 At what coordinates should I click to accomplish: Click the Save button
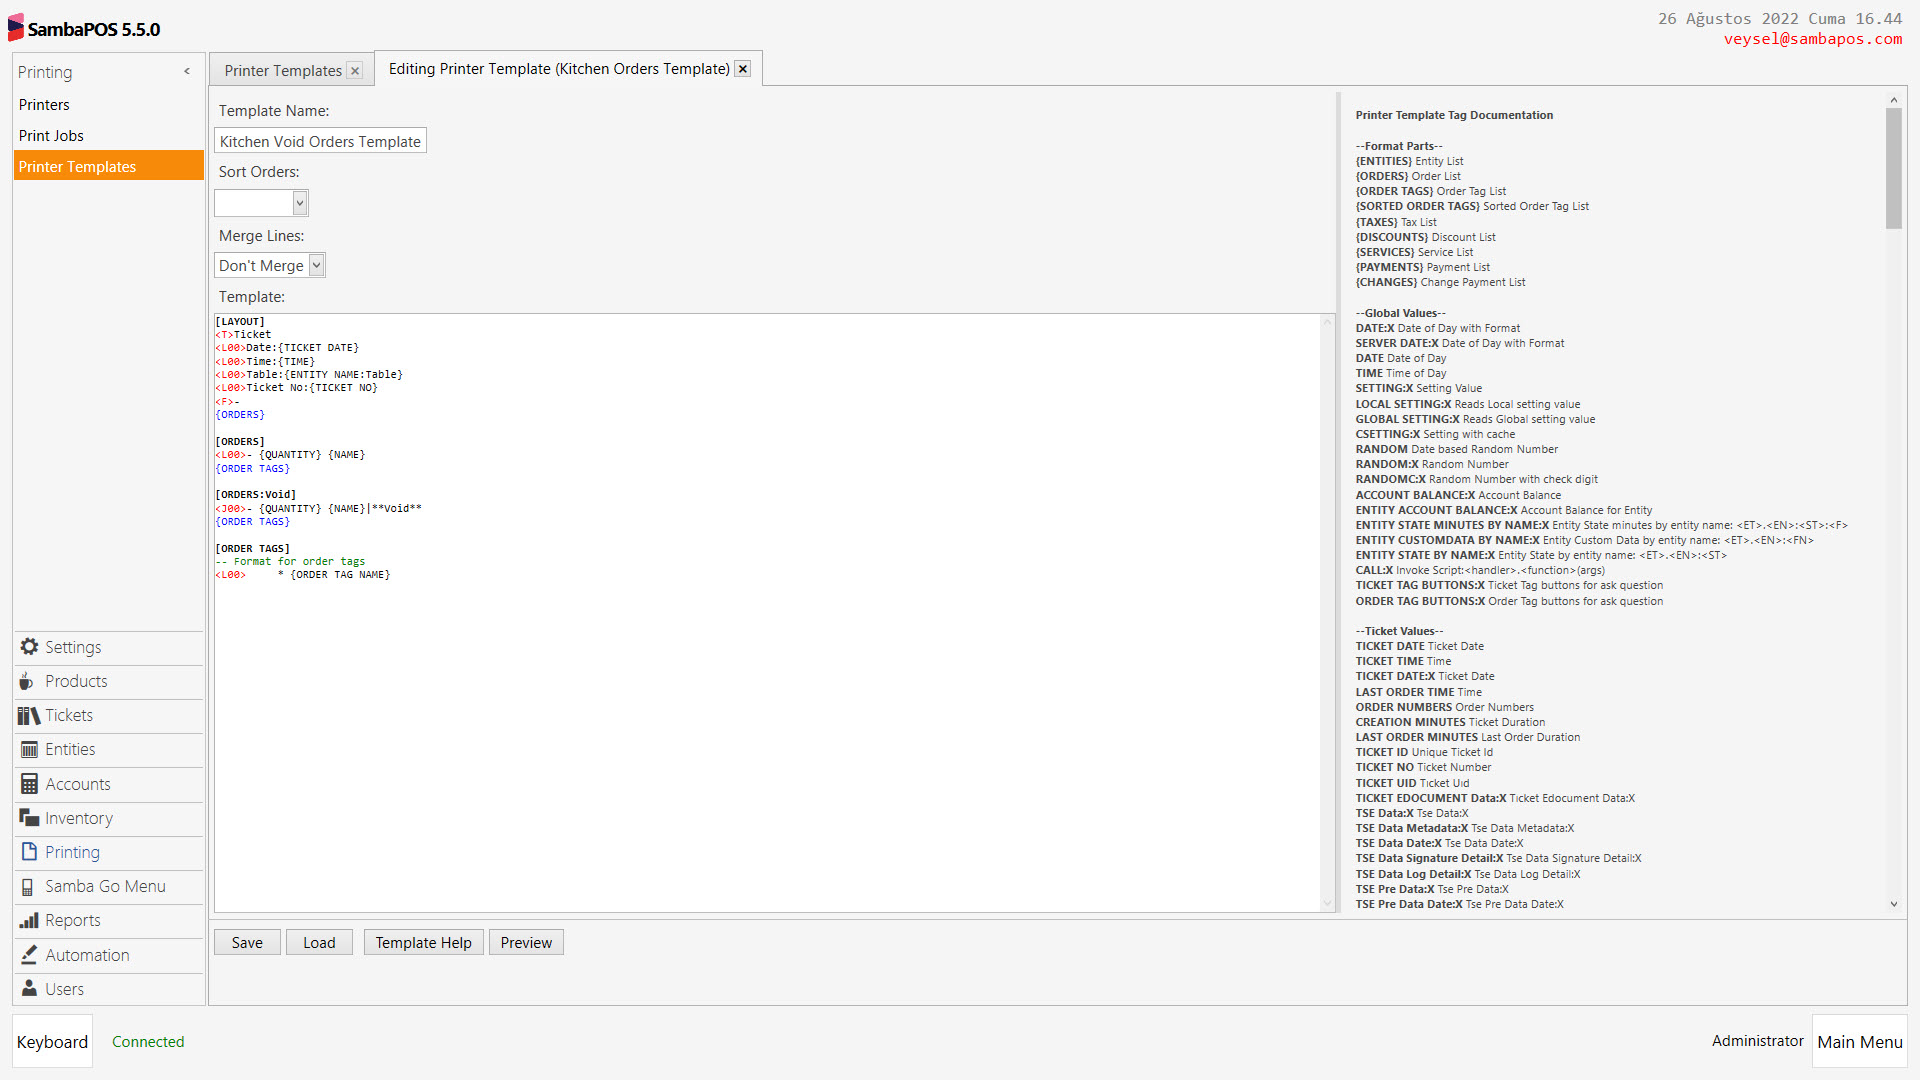[247, 943]
